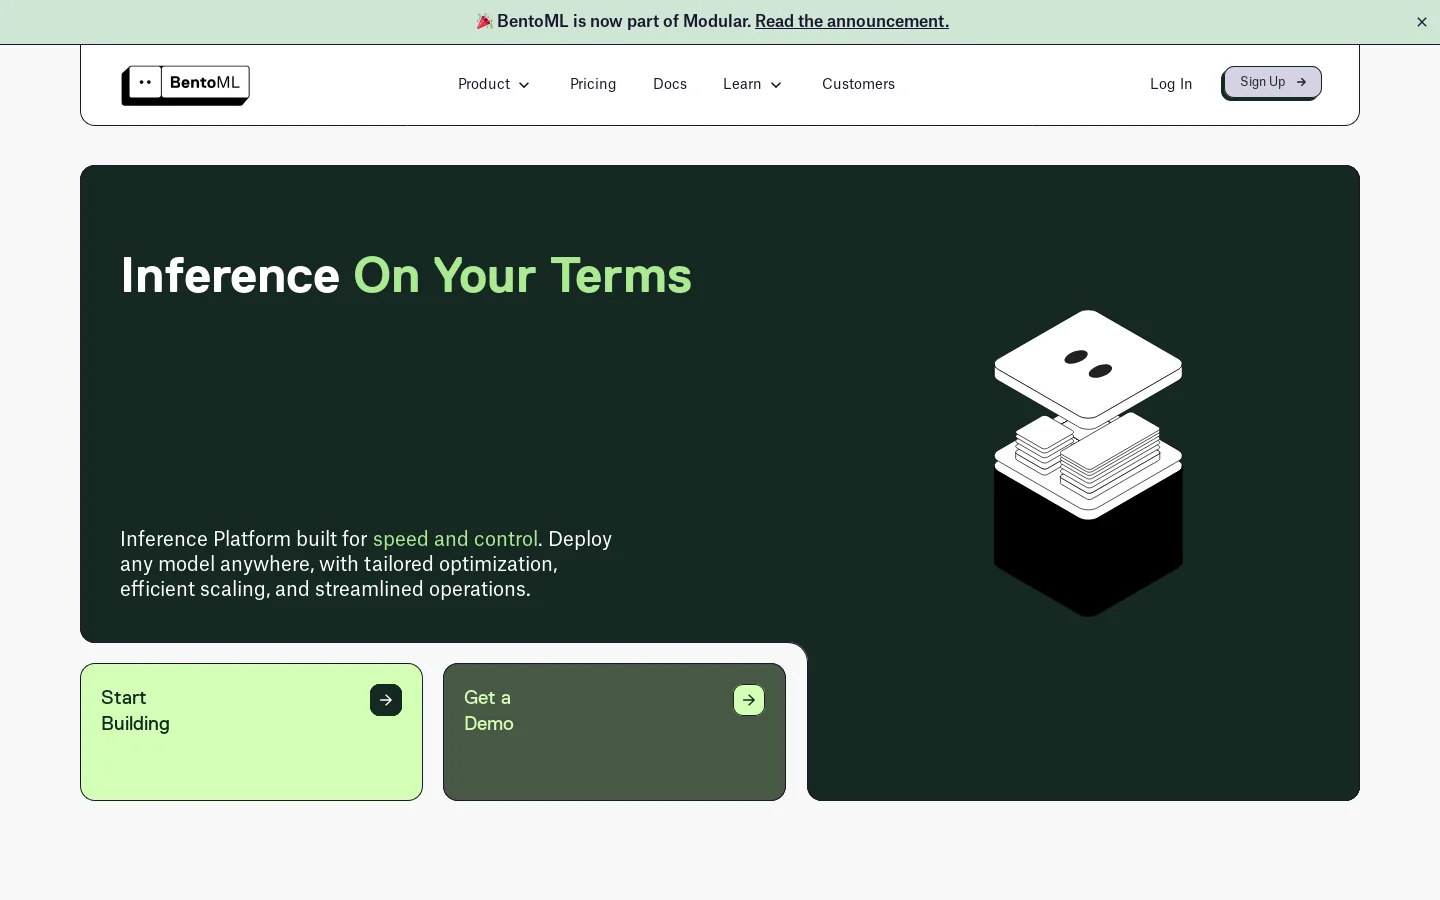Click the Get a Demo card
Screen dimensions: 1440x900
[614, 732]
